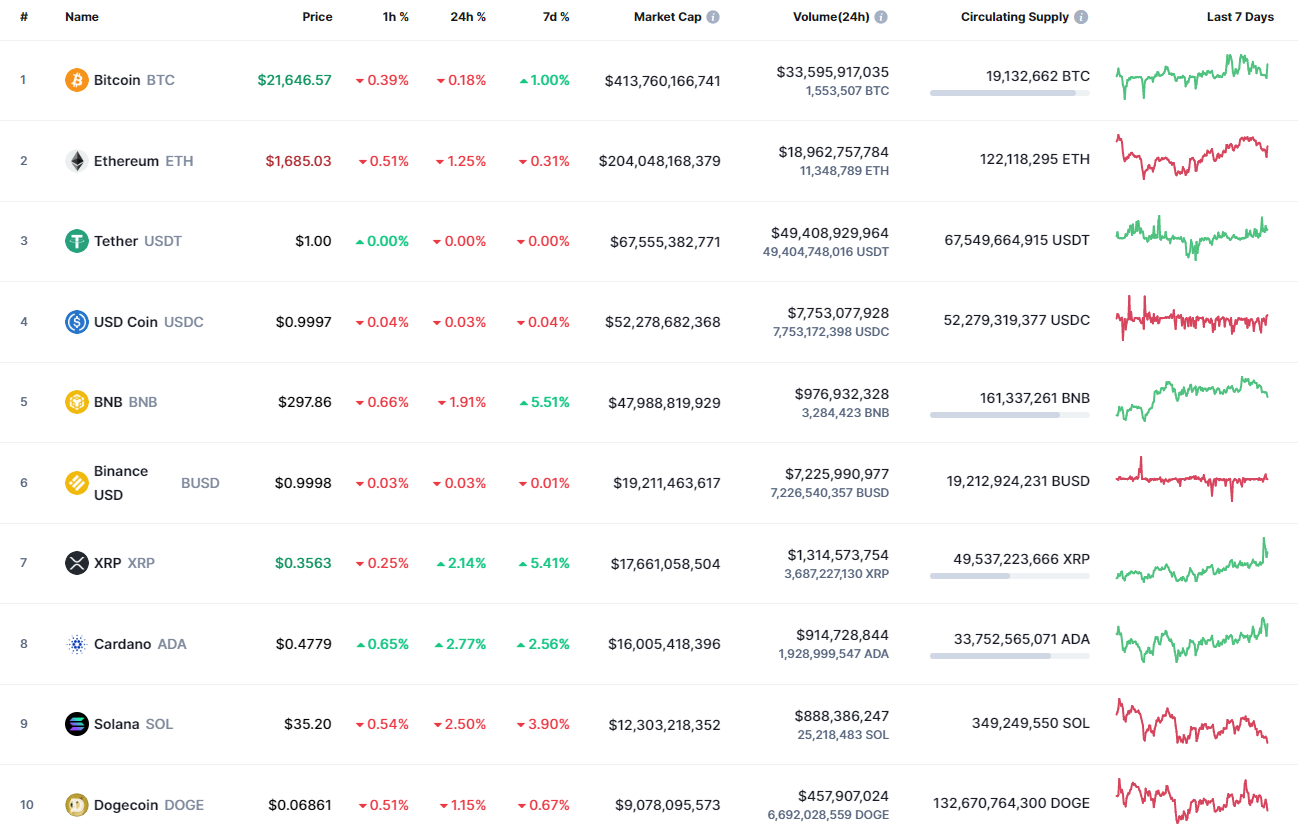This screenshot has width=1298, height=834.
Task: Click the Solana SOL logo icon
Action: point(76,724)
